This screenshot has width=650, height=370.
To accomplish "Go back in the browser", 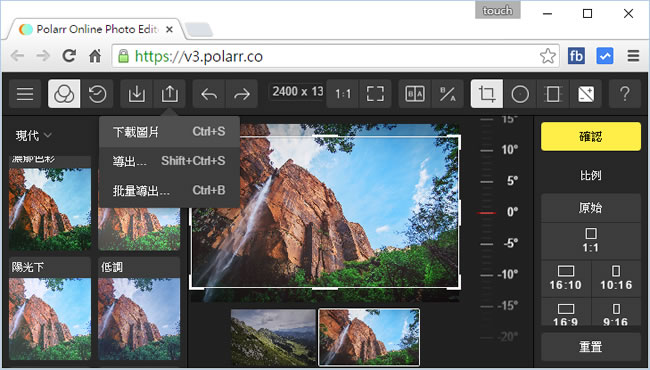I will tap(17, 56).
